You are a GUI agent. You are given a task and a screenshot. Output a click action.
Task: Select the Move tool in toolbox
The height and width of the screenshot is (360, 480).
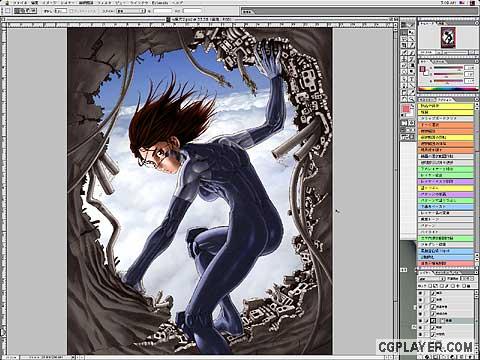click(x=411, y=32)
